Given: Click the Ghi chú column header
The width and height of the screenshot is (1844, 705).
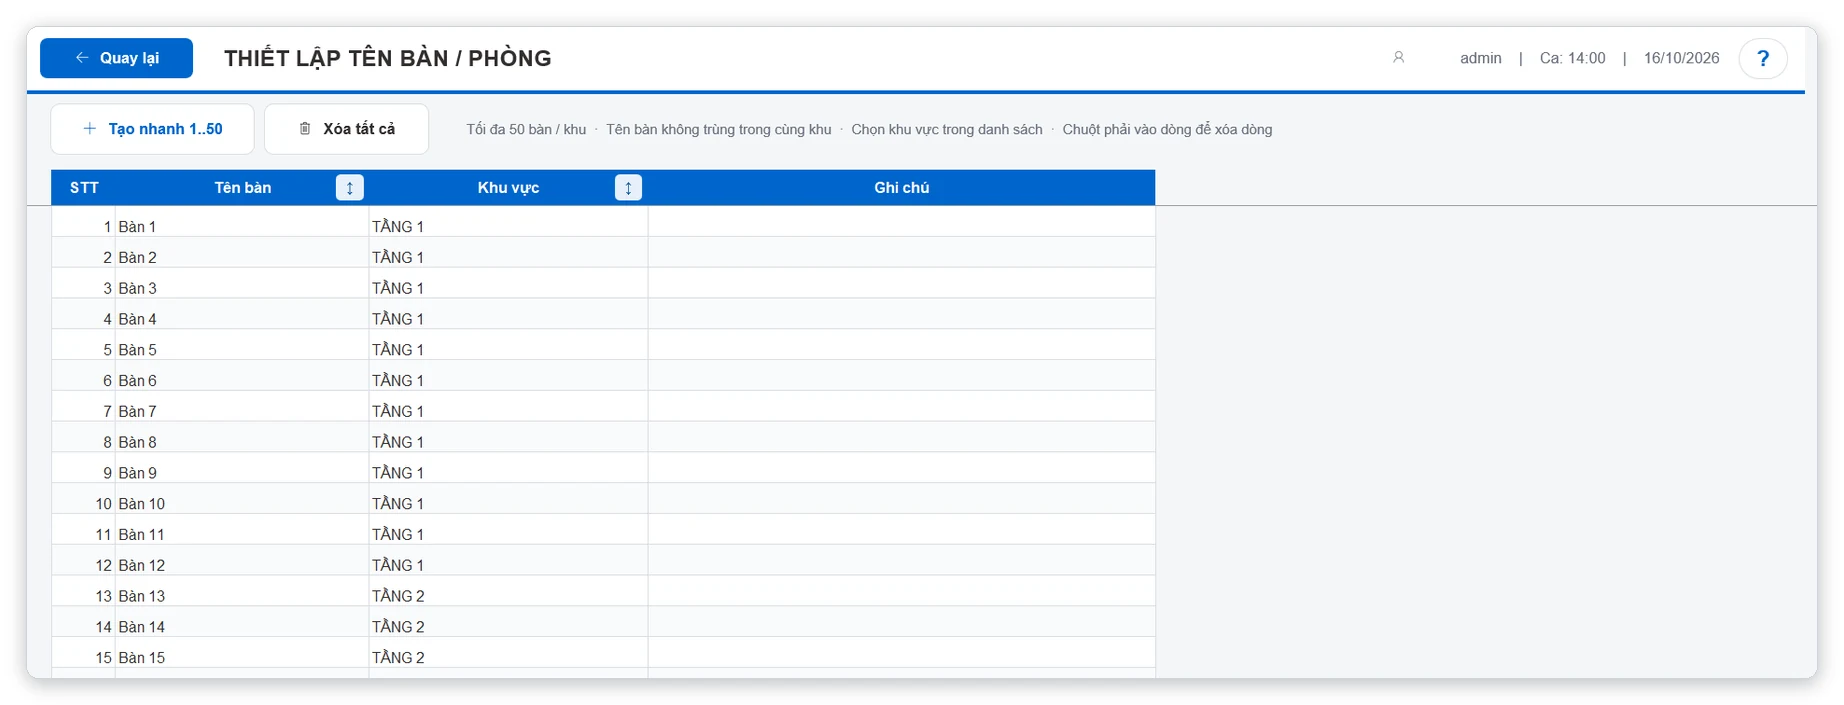Looking at the screenshot, I should click(901, 188).
